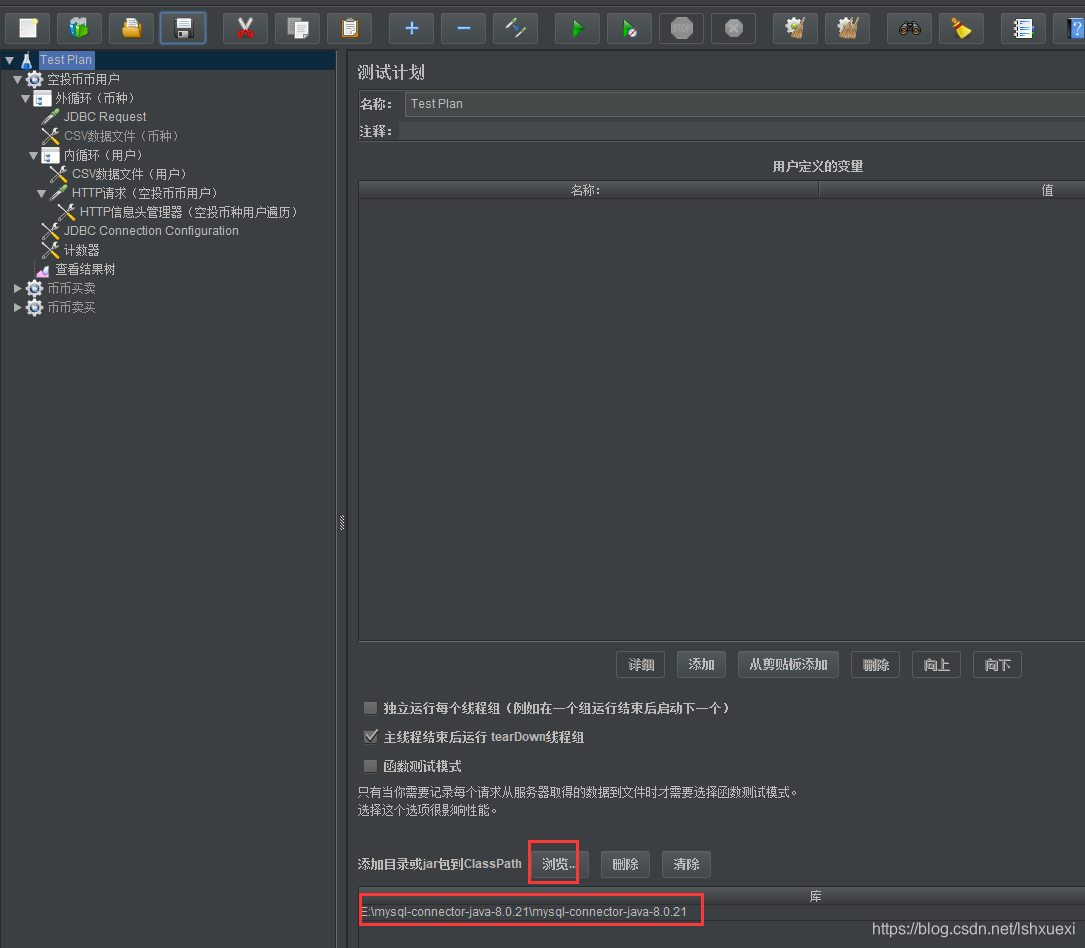Shut down threads with grey X icon
The height and width of the screenshot is (948, 1085).
point(733,28)
